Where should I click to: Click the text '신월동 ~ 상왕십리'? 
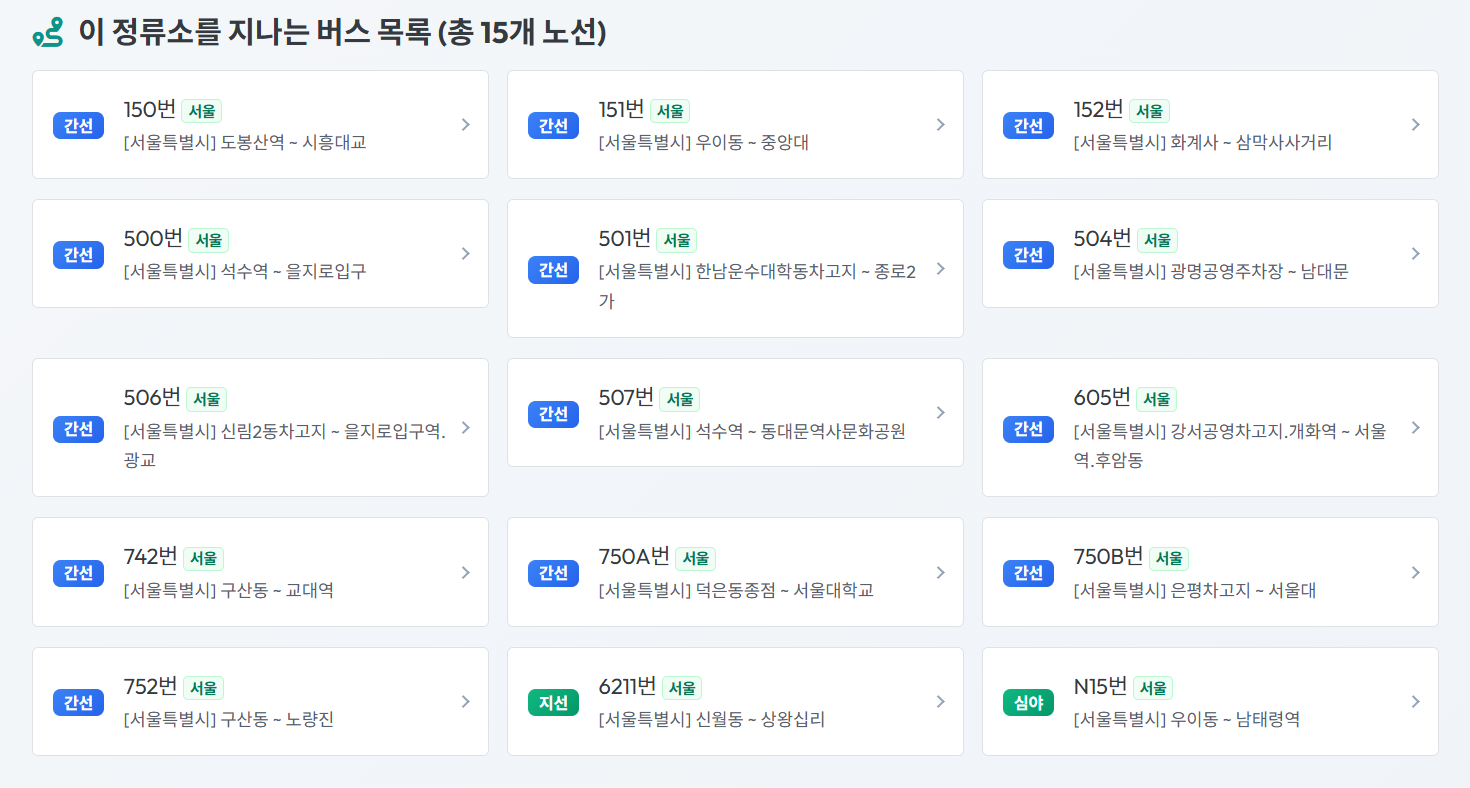(760, 719)
